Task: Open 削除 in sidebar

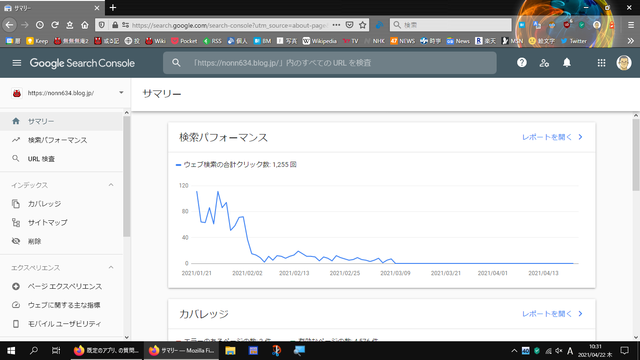Action: pos(61,241)
